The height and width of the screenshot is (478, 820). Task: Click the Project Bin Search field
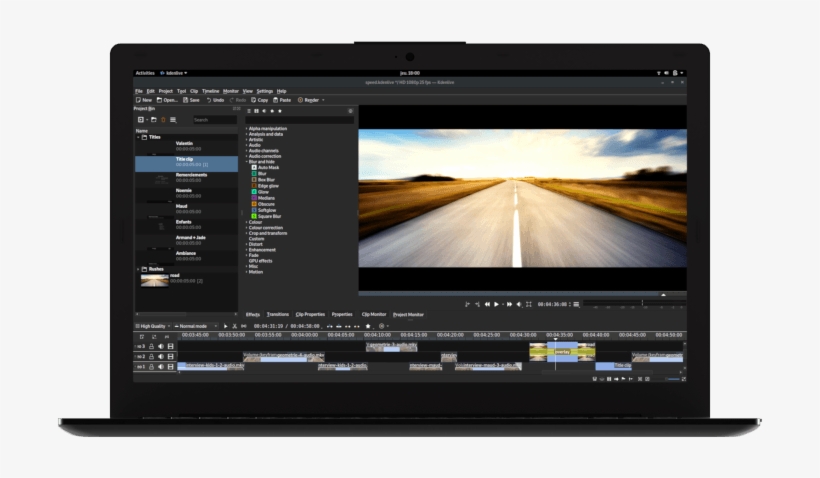(214, 120)
